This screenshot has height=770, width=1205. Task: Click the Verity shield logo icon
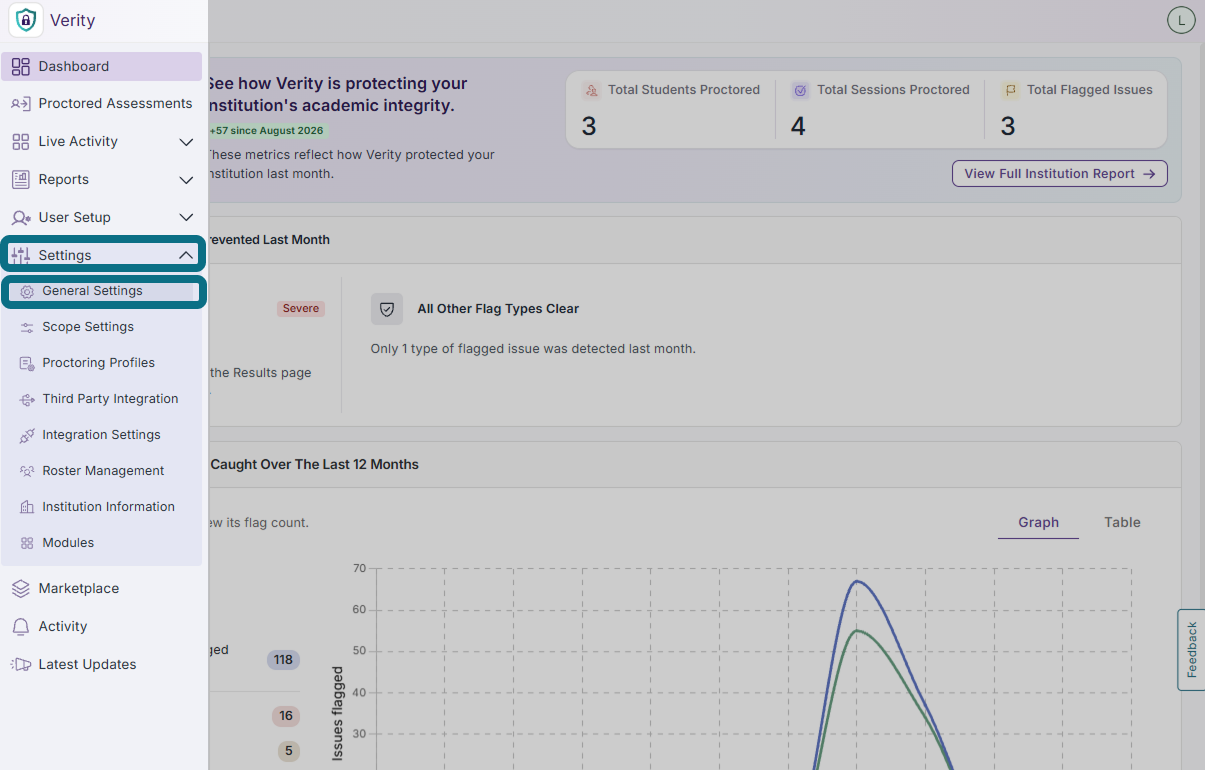(x=26, y=20)
